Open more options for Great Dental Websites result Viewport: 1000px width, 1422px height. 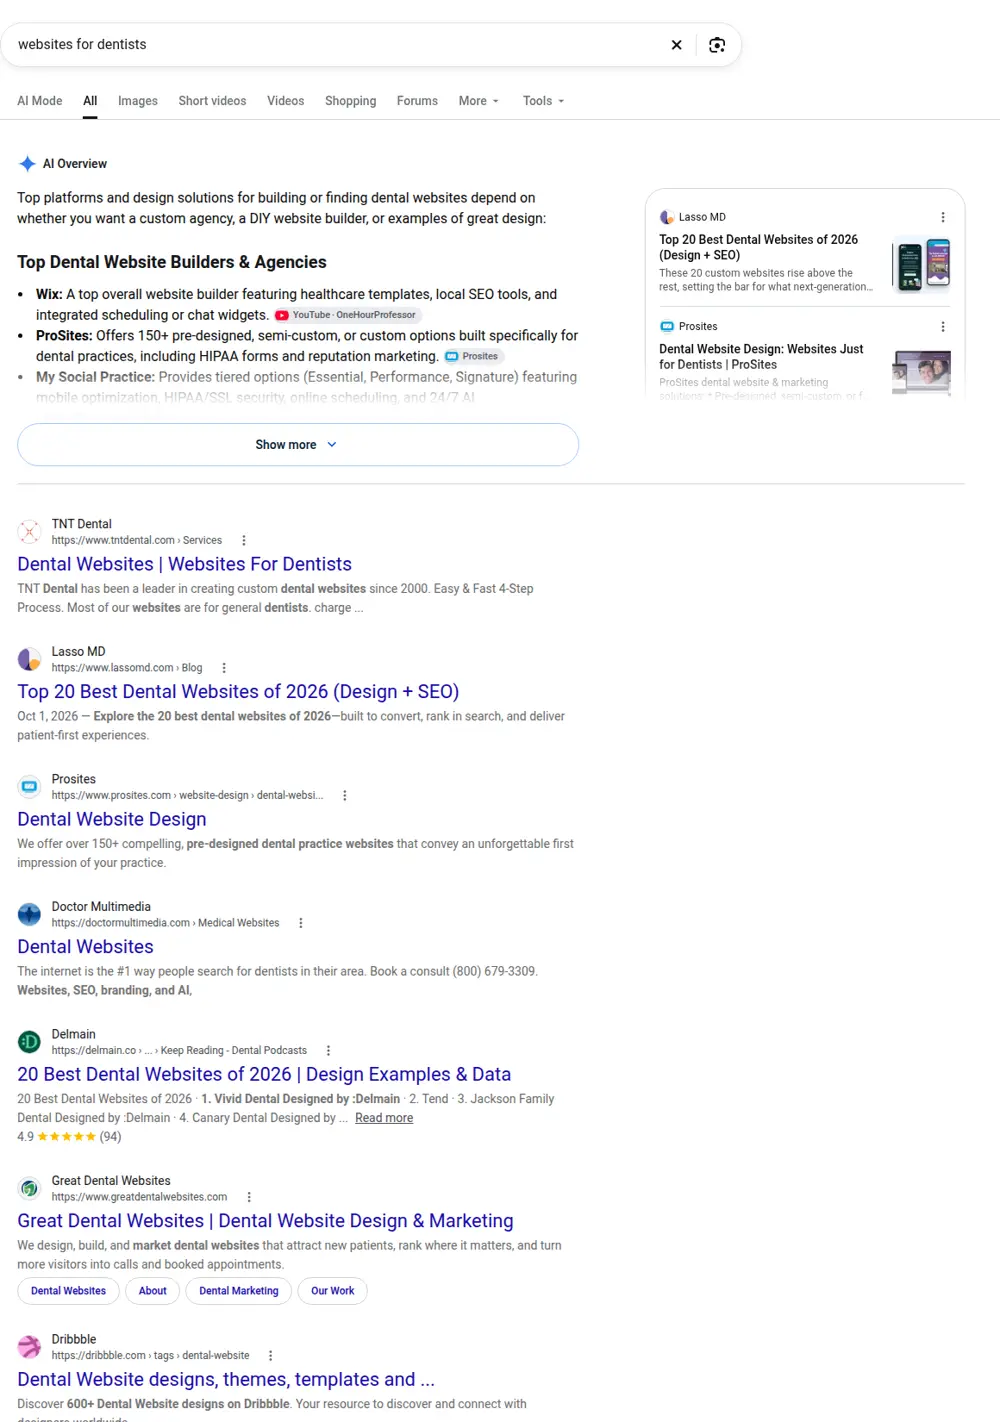(249, 1197)
